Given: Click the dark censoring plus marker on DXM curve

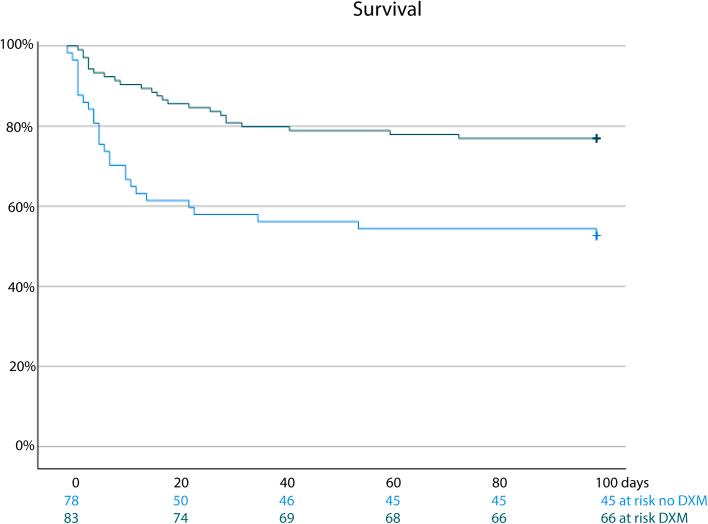Looking at the screenshot, I should pyautogui.click(x=596, y=138).
